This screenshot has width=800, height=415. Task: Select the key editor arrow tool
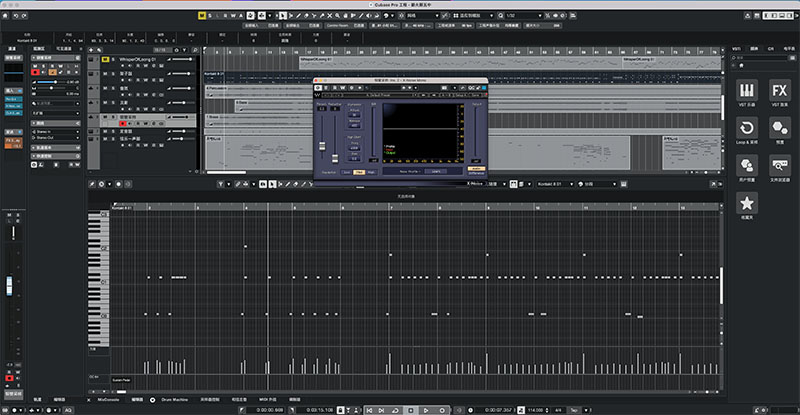click(272, 184)
